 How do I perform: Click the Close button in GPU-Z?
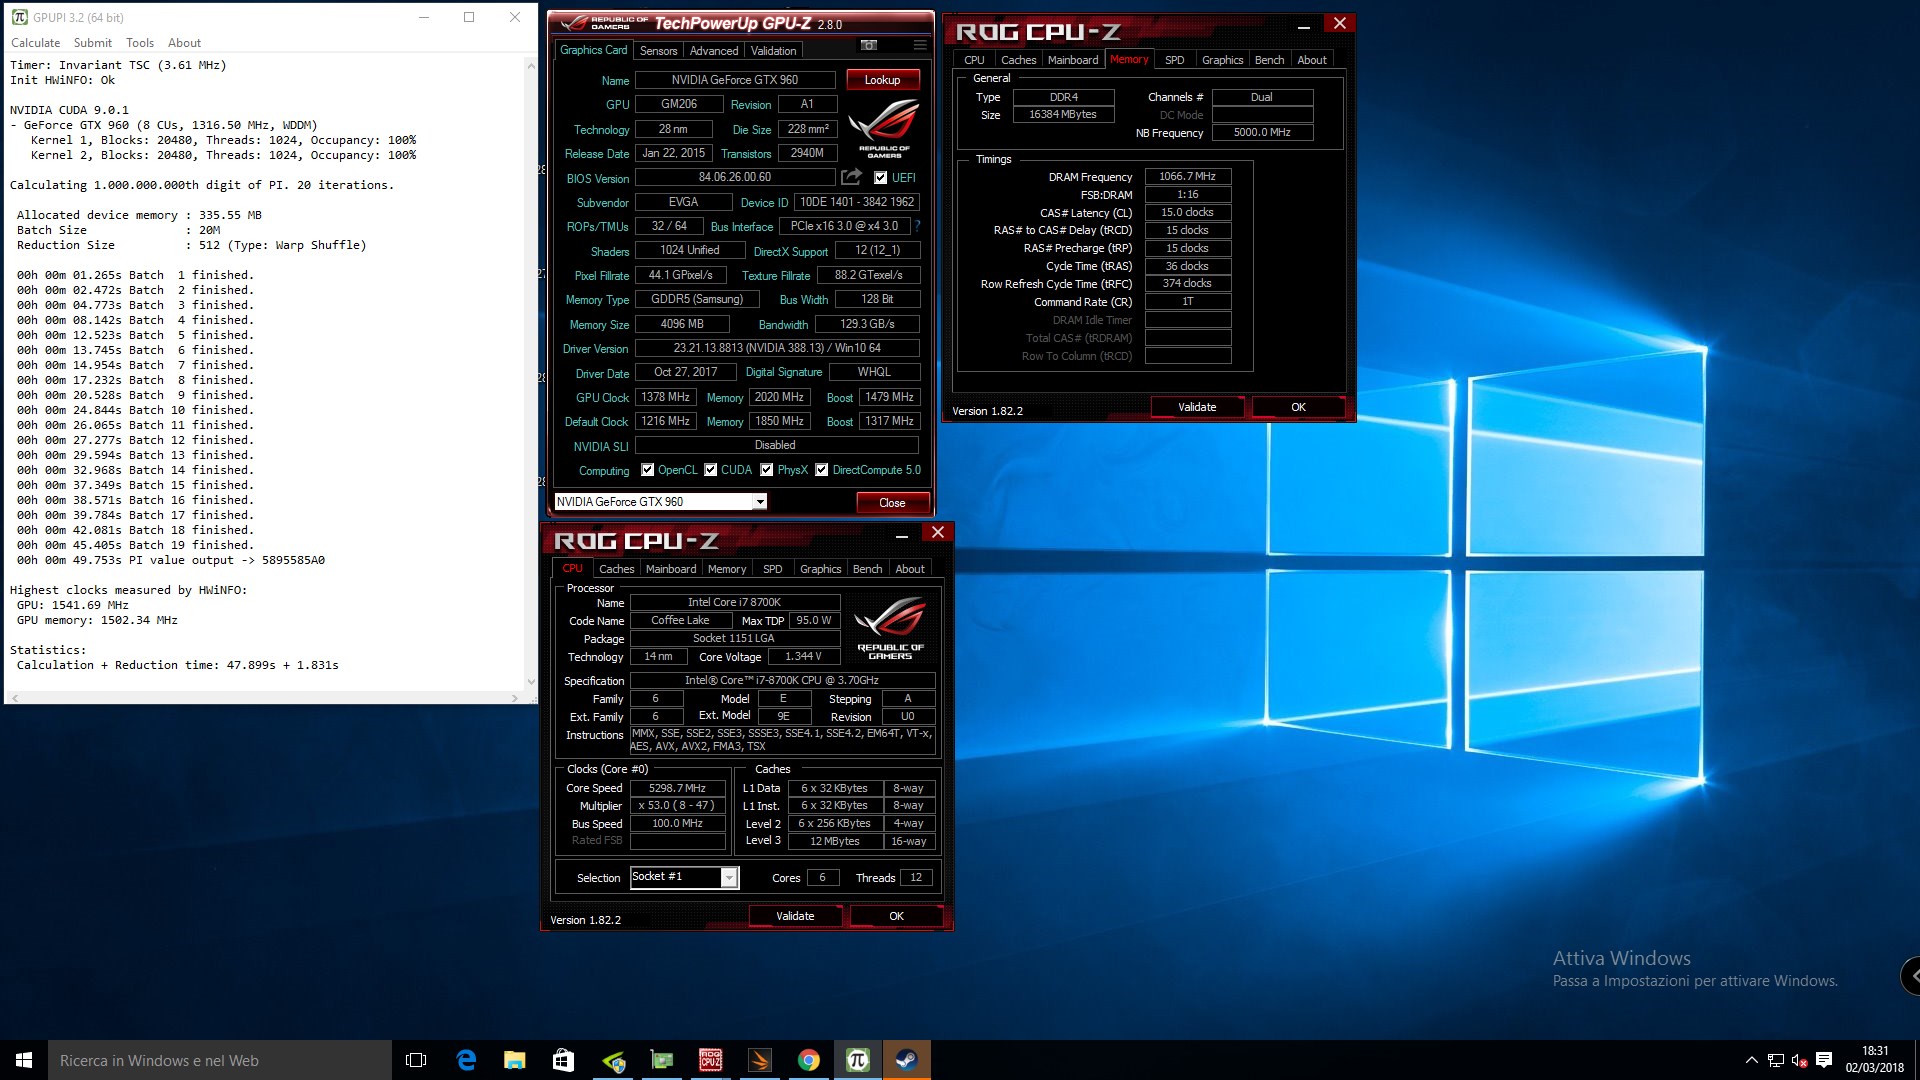pyautogui.click(x=892, y=503)
